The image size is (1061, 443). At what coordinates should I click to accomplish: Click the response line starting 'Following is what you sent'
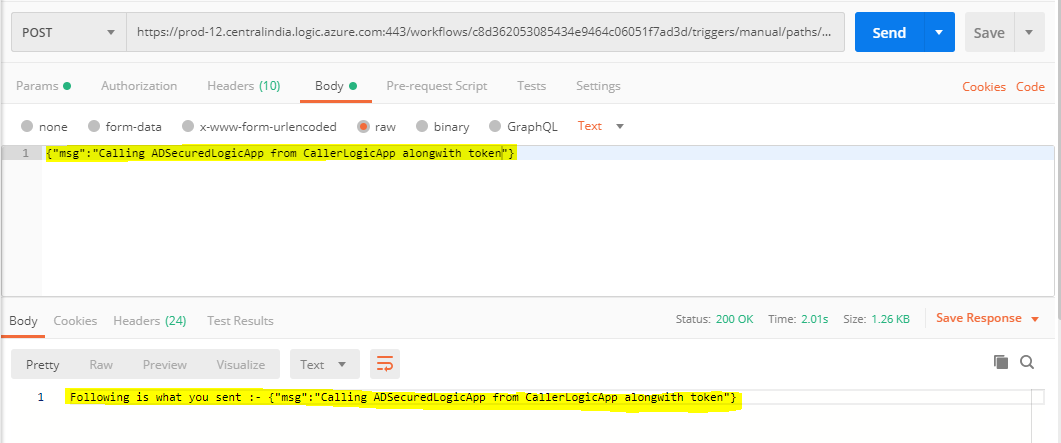[x=403, y=397]
